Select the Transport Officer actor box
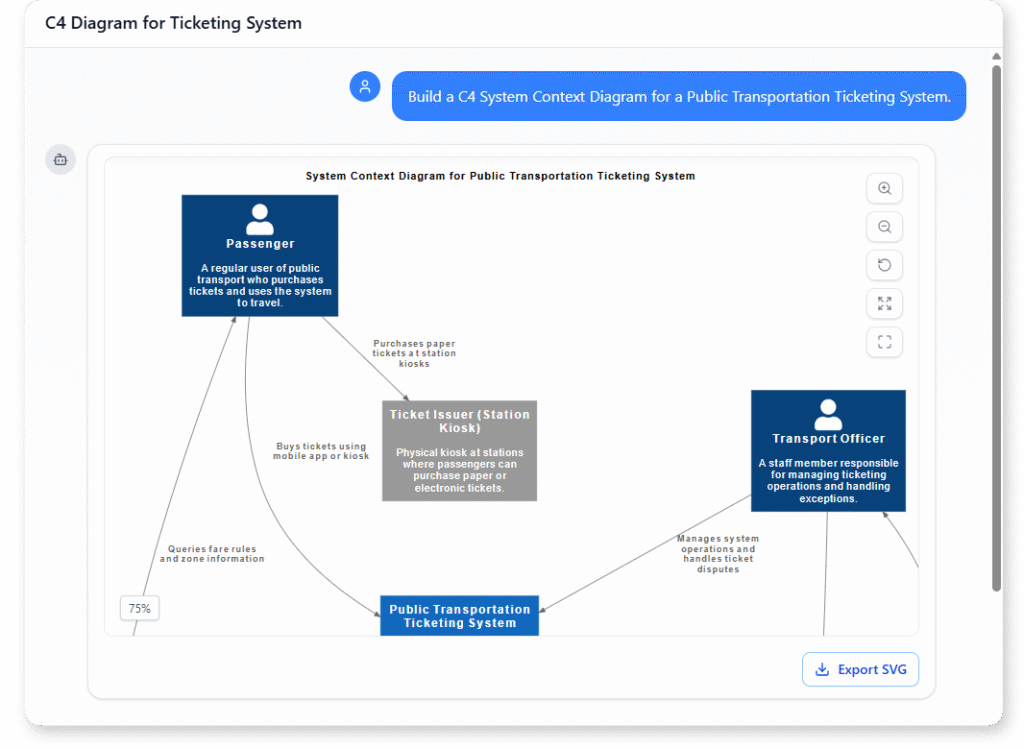Viewport: 1024px width, 749px height. click(x=828, y=450)
